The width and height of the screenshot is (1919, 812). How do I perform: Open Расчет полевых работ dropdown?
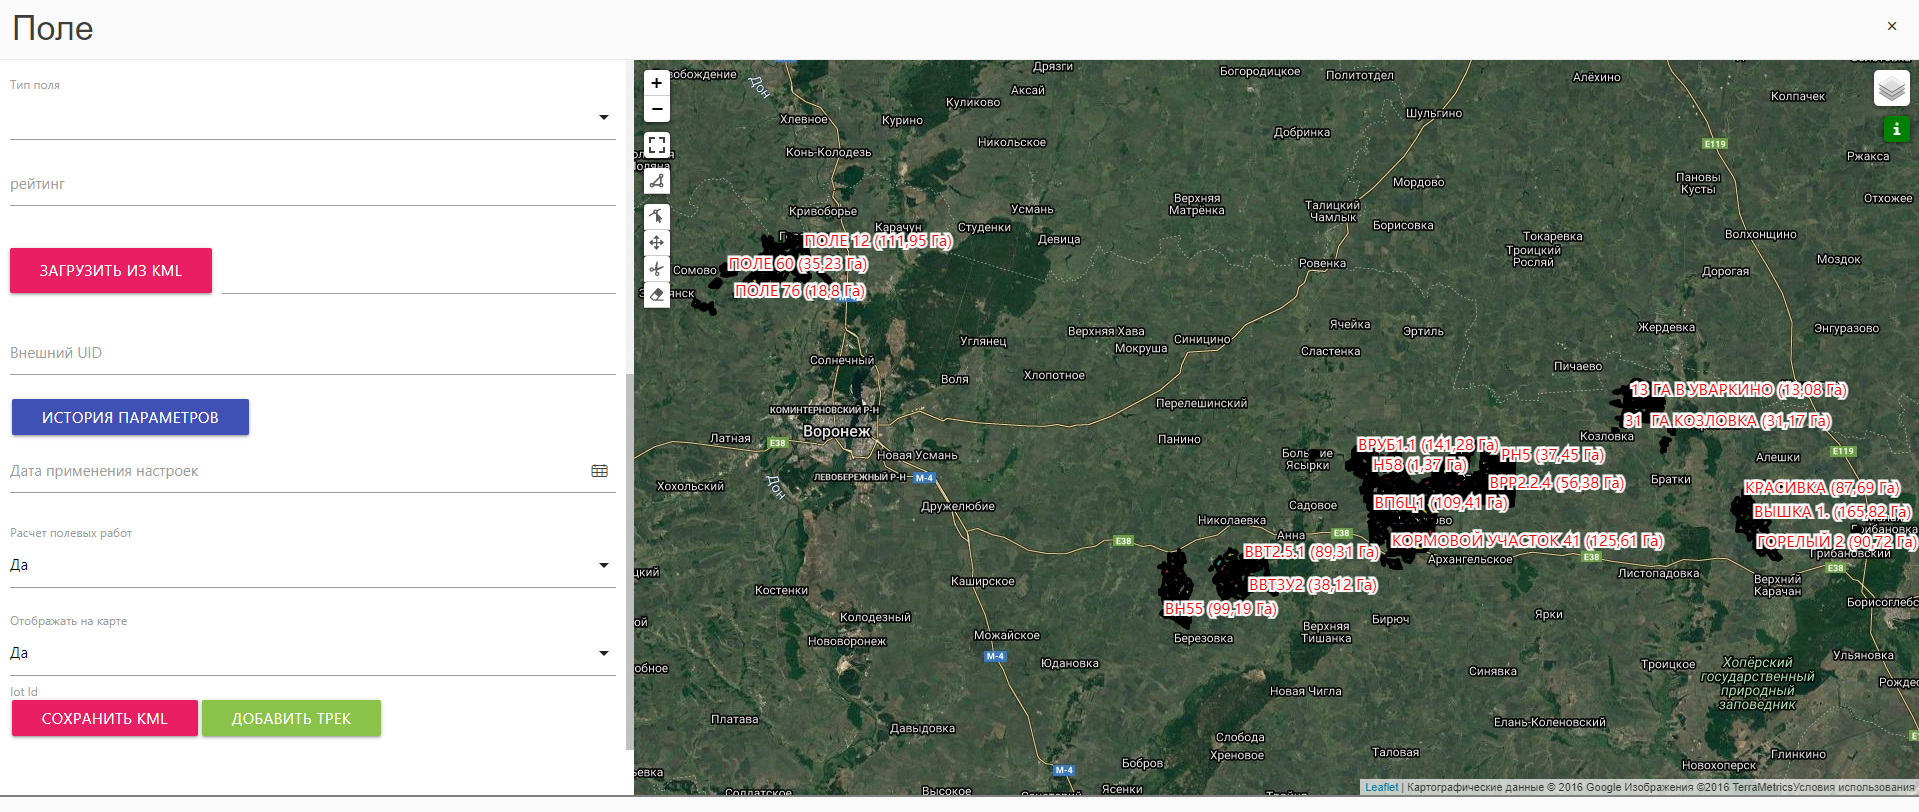coord(604,566)
